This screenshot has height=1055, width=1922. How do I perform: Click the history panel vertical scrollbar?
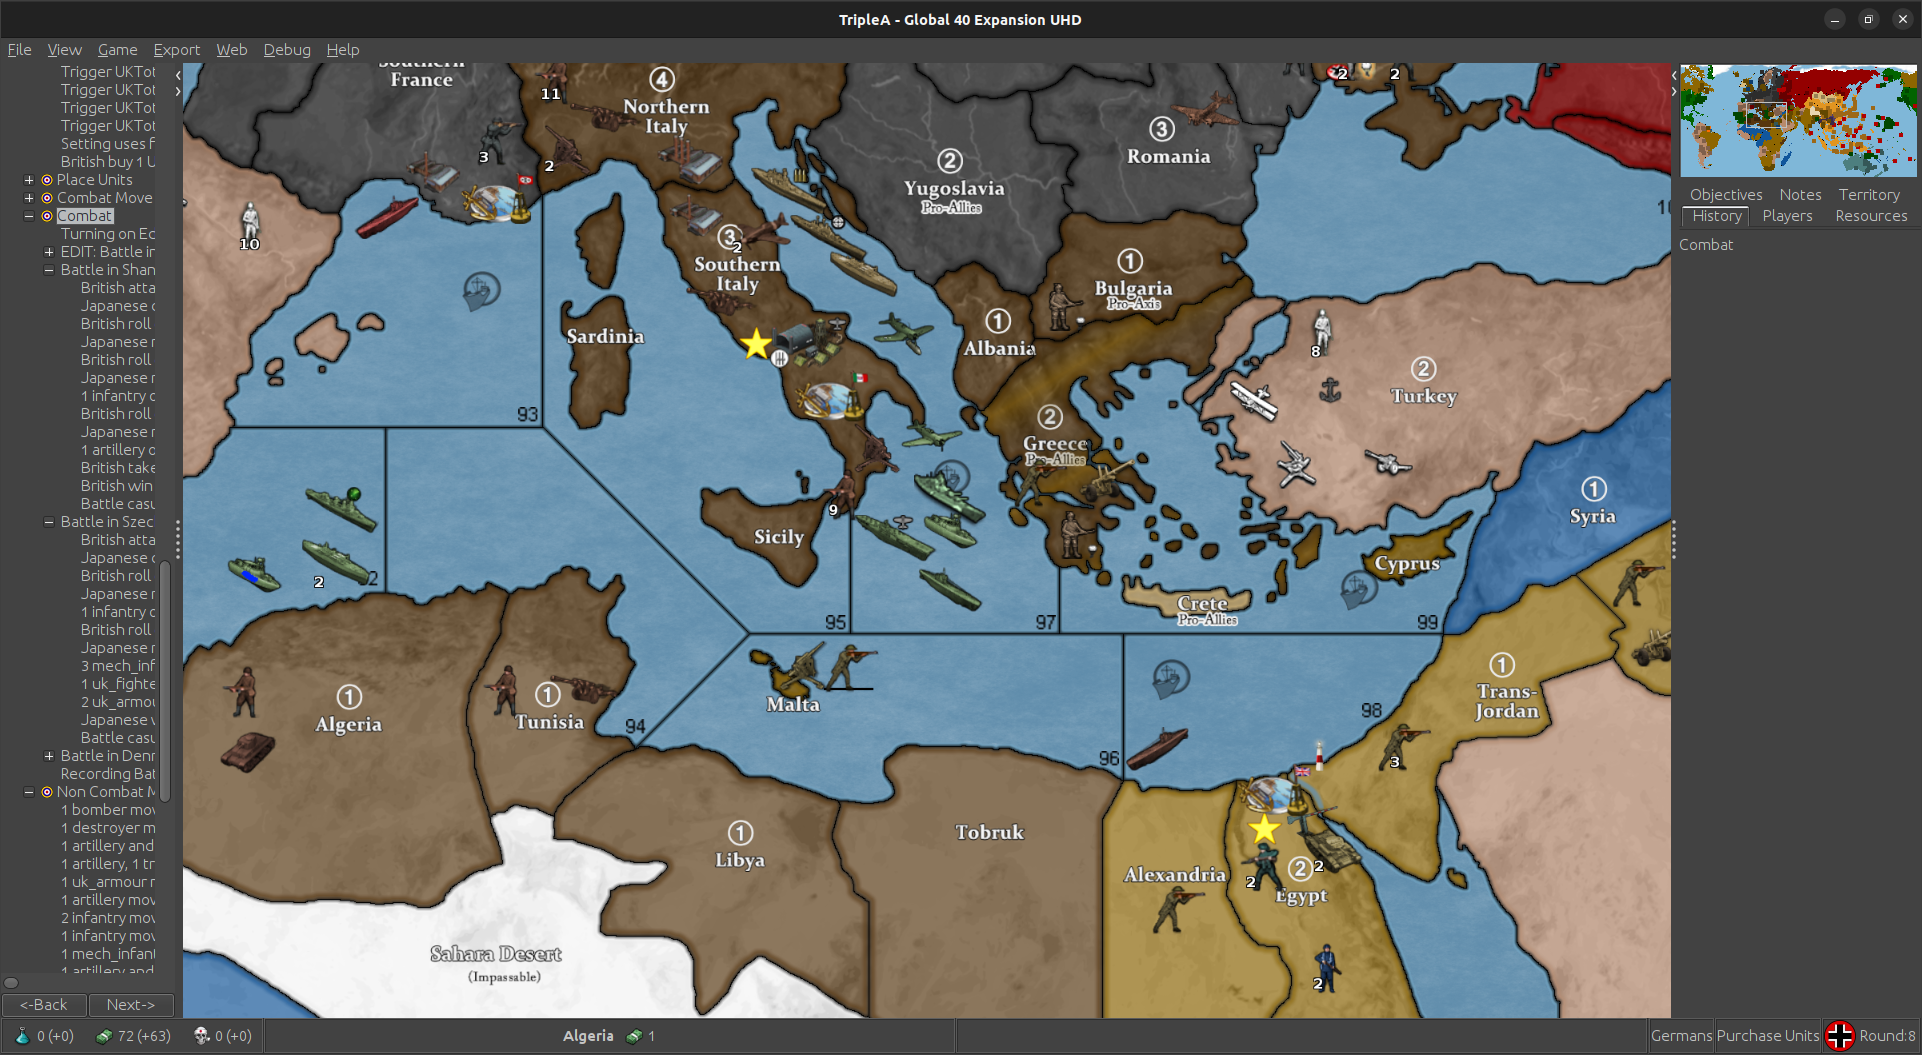coord(165,680)
